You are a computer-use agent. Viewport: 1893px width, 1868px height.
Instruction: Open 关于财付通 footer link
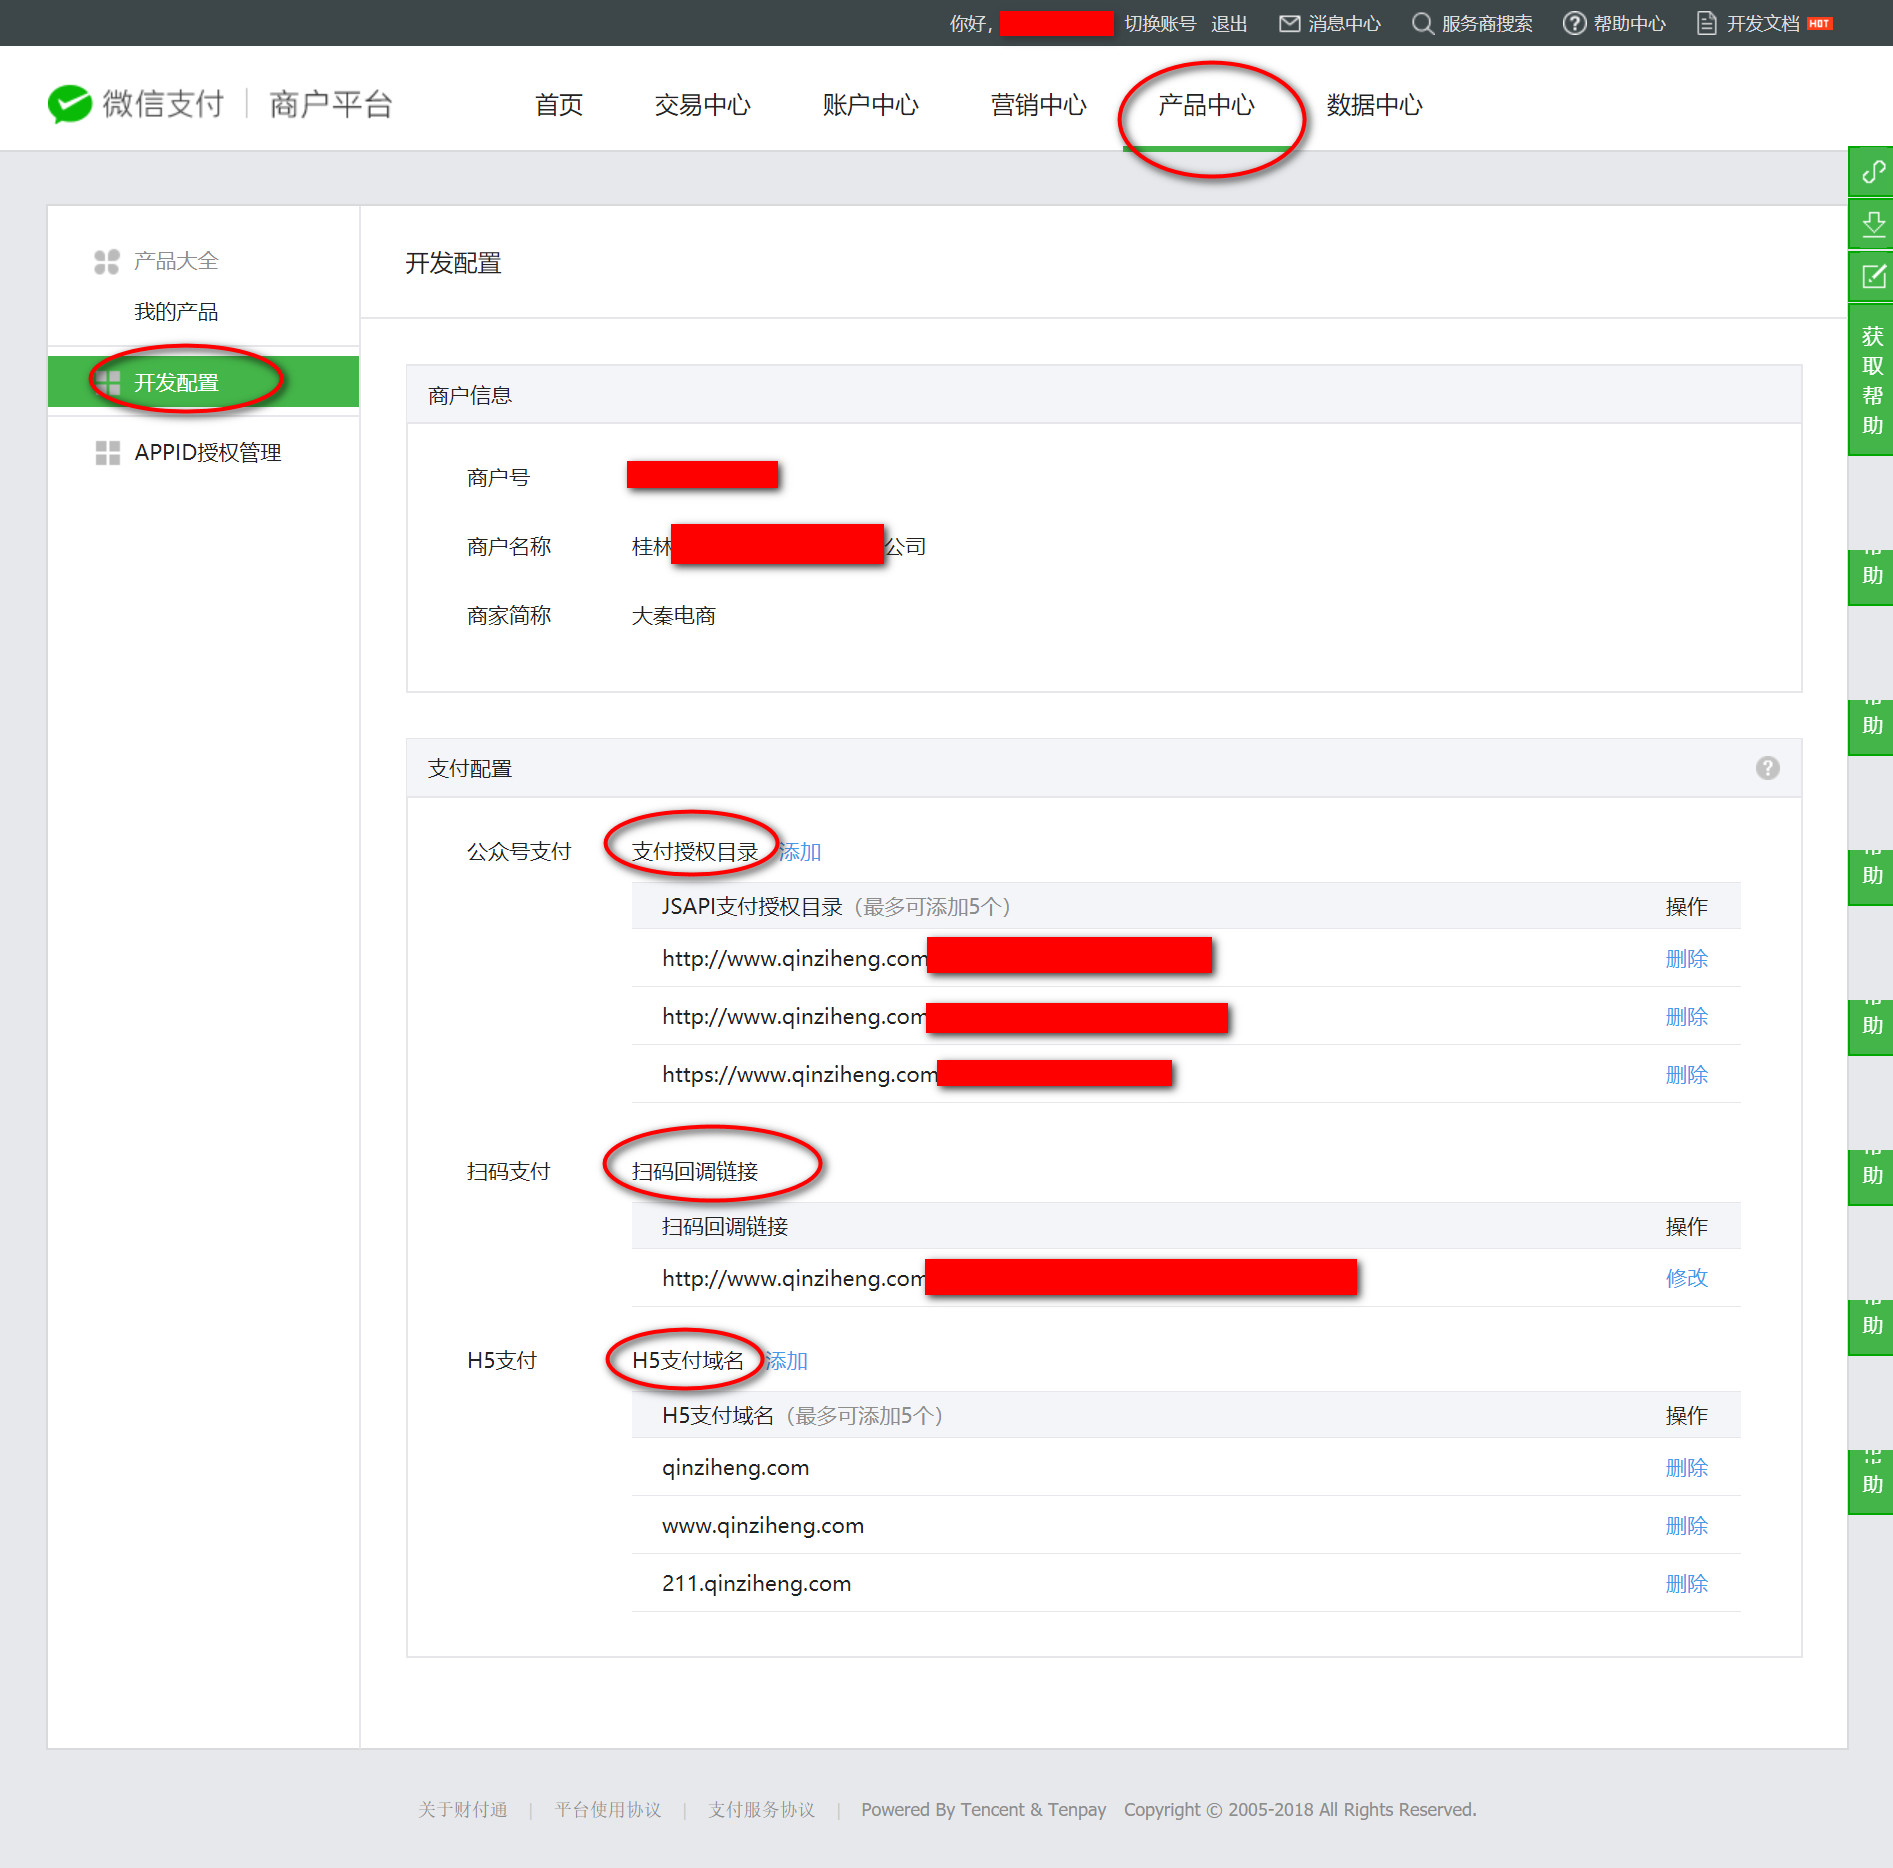coord(463,1810)
